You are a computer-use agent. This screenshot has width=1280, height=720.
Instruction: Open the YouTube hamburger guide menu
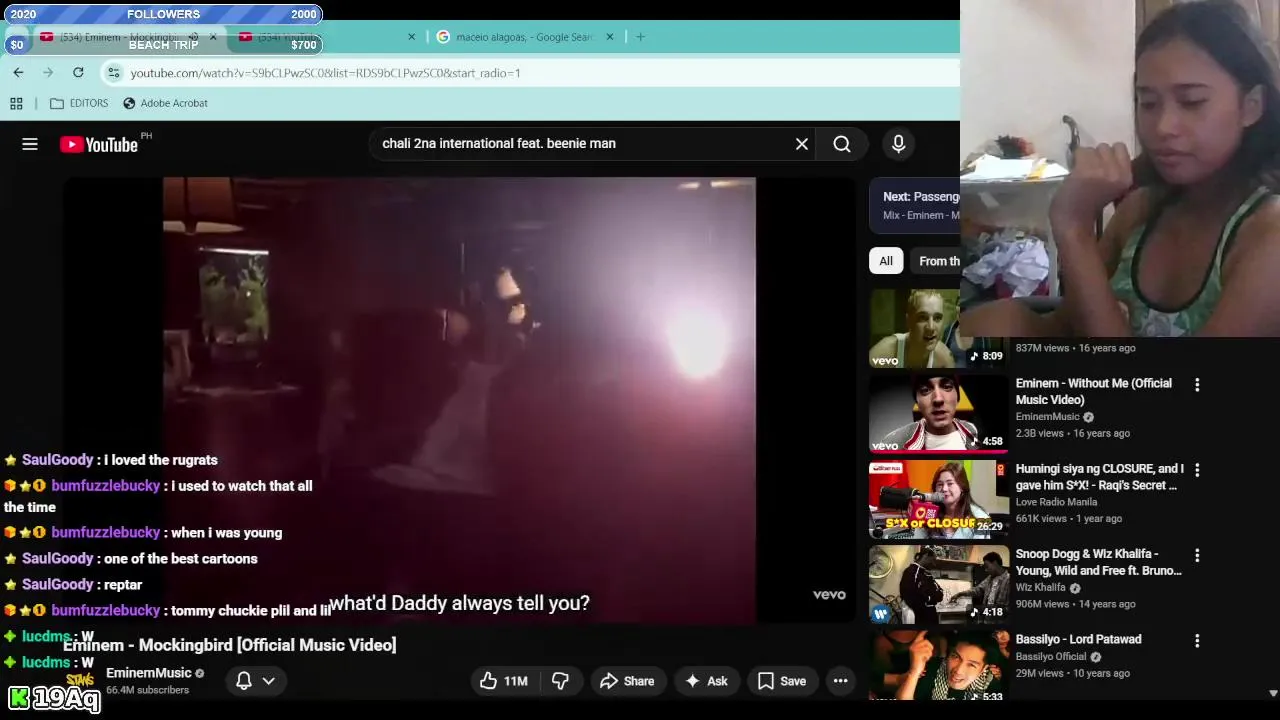pyautogui.click(x=30, y=145)
